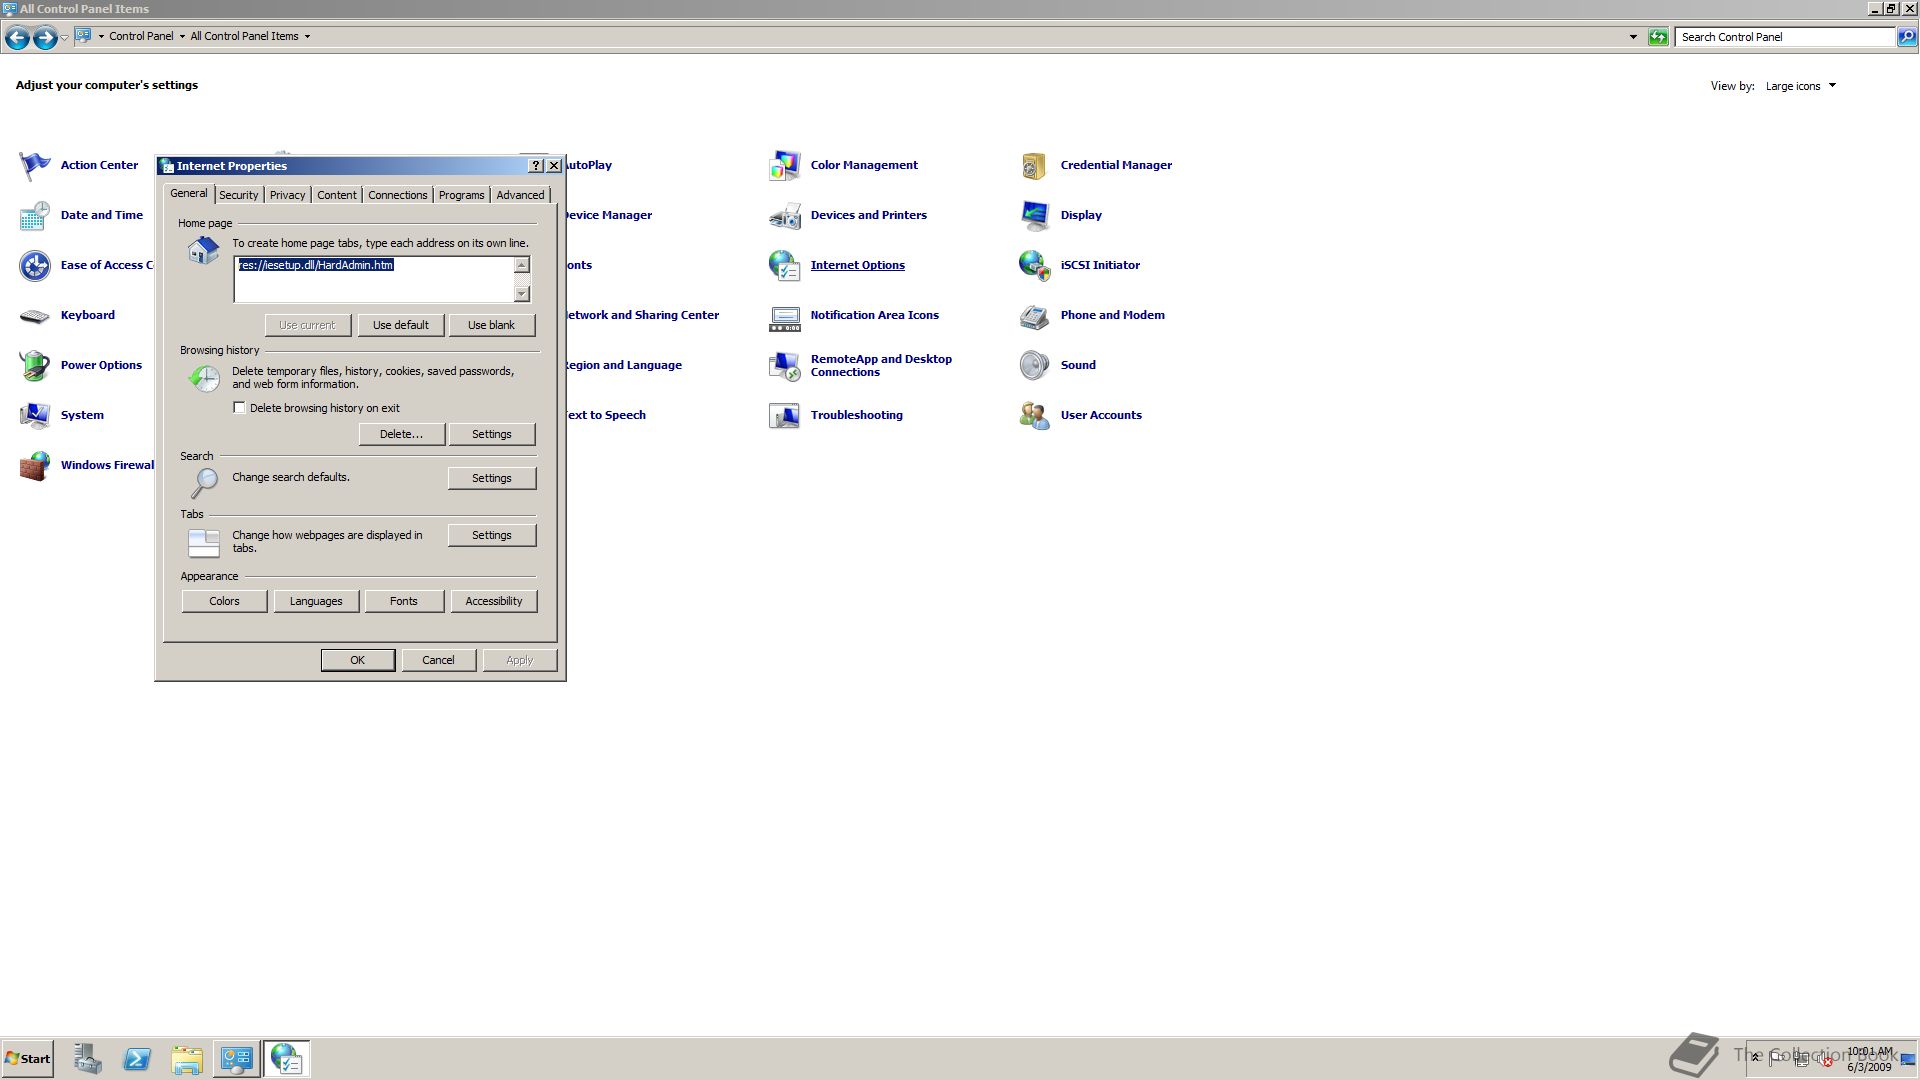Click the Accessibility button
Viewport: 1920px width, 1080px height.
point(493,601)
